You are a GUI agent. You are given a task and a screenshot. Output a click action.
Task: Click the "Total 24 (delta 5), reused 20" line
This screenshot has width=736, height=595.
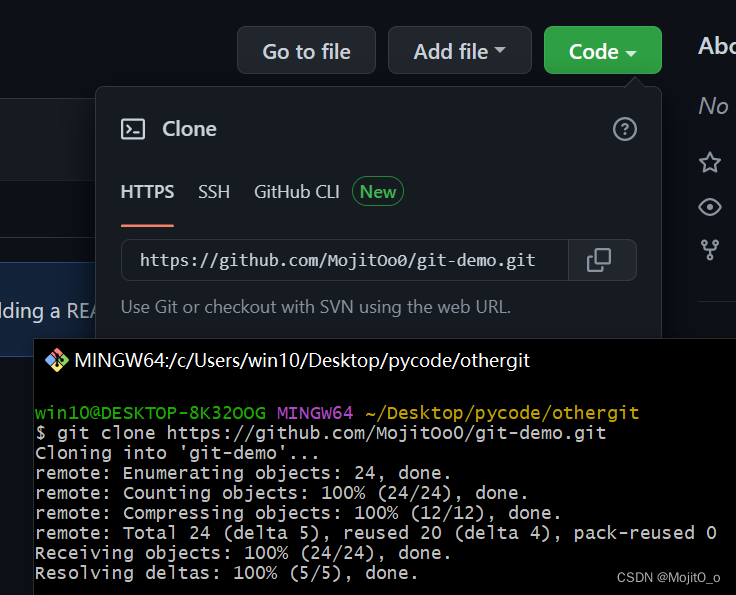[x=376, y=533]
